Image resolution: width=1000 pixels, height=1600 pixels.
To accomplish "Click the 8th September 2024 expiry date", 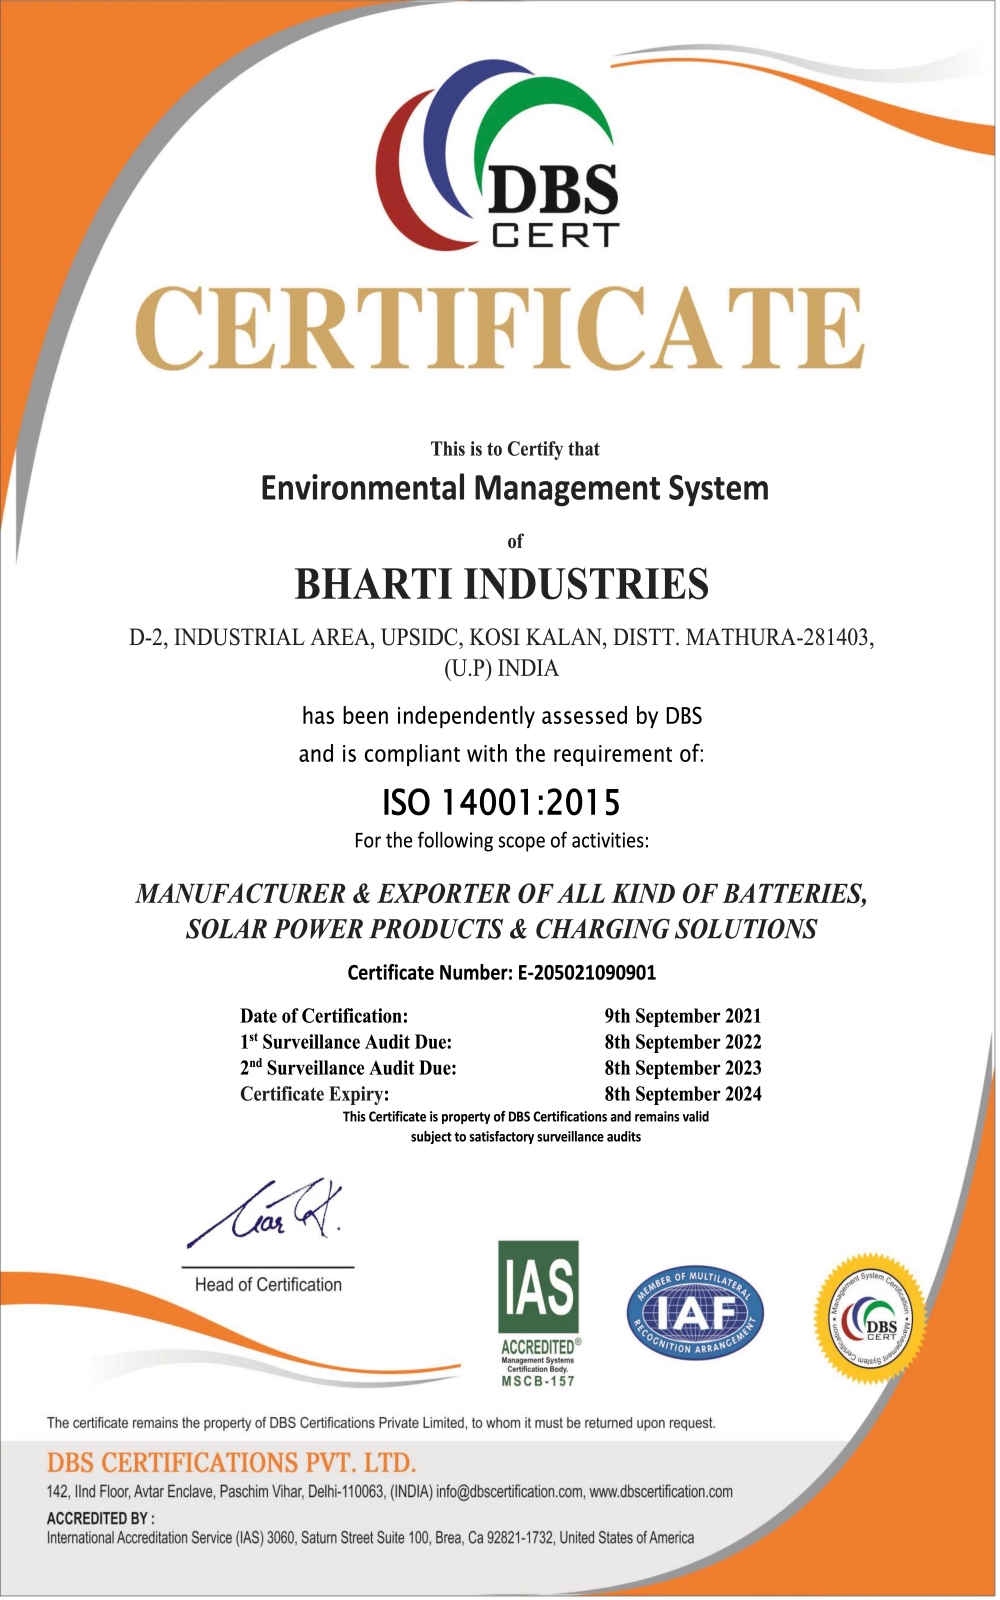I will tap(683, 1094).
